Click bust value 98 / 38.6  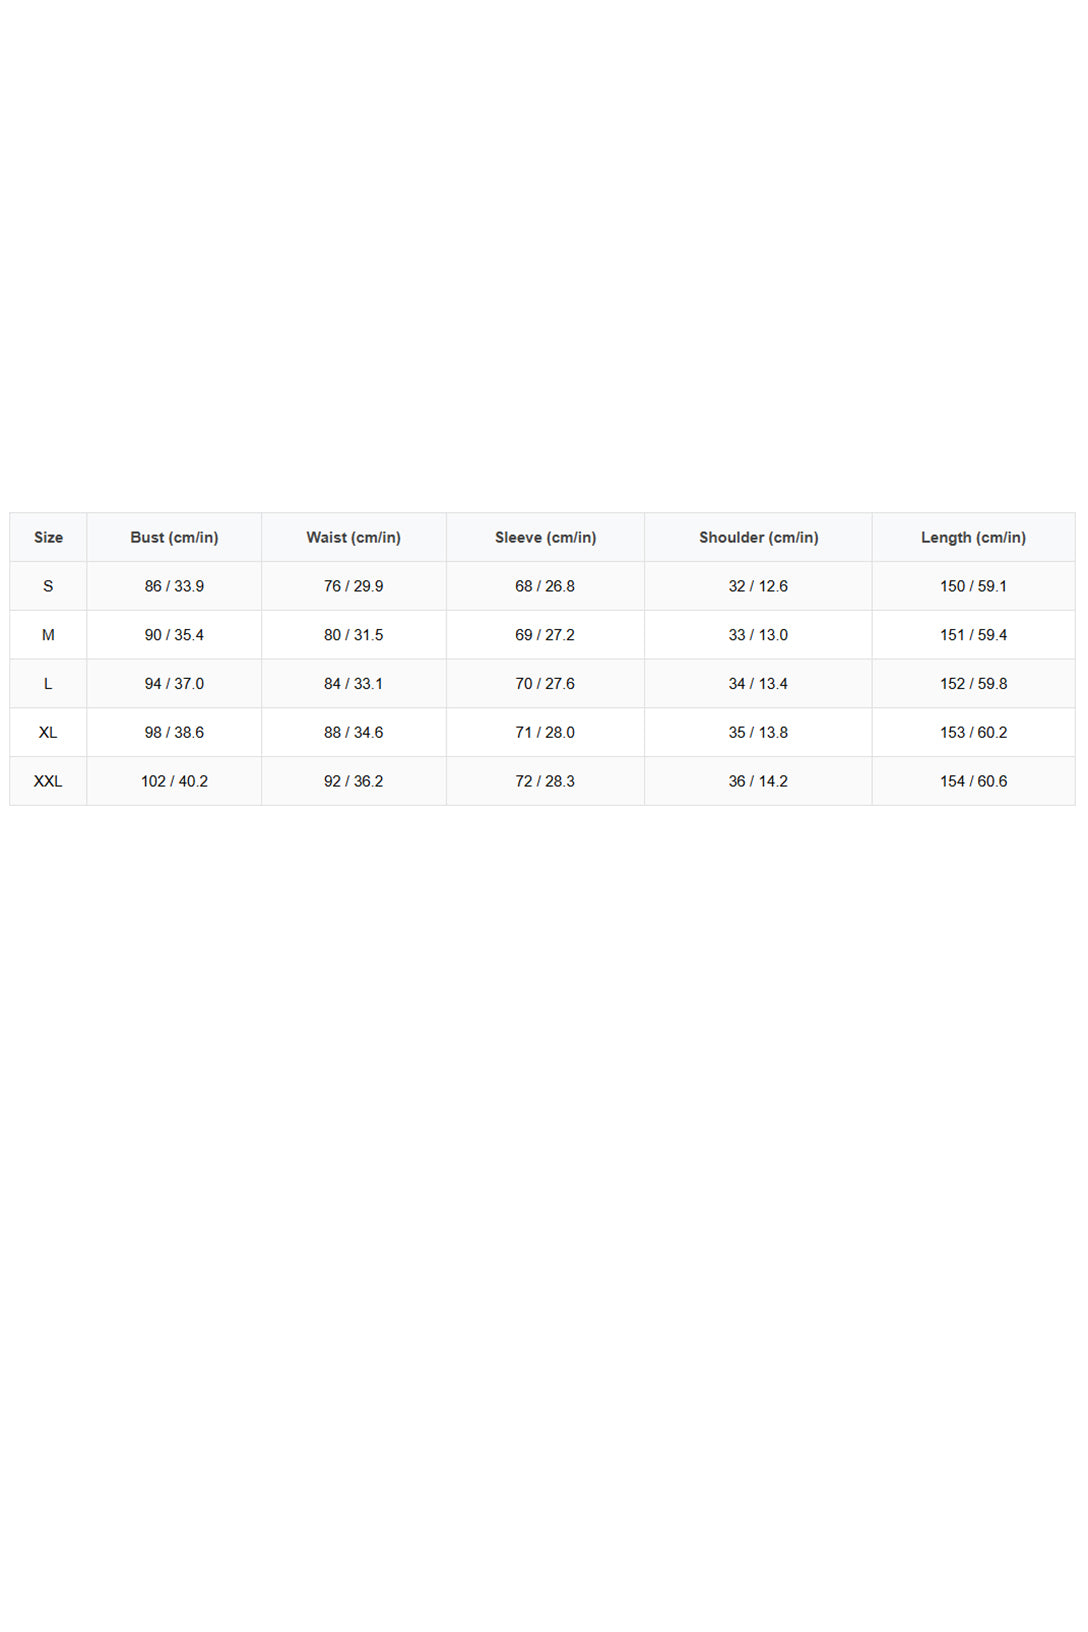tap(174, 733)
